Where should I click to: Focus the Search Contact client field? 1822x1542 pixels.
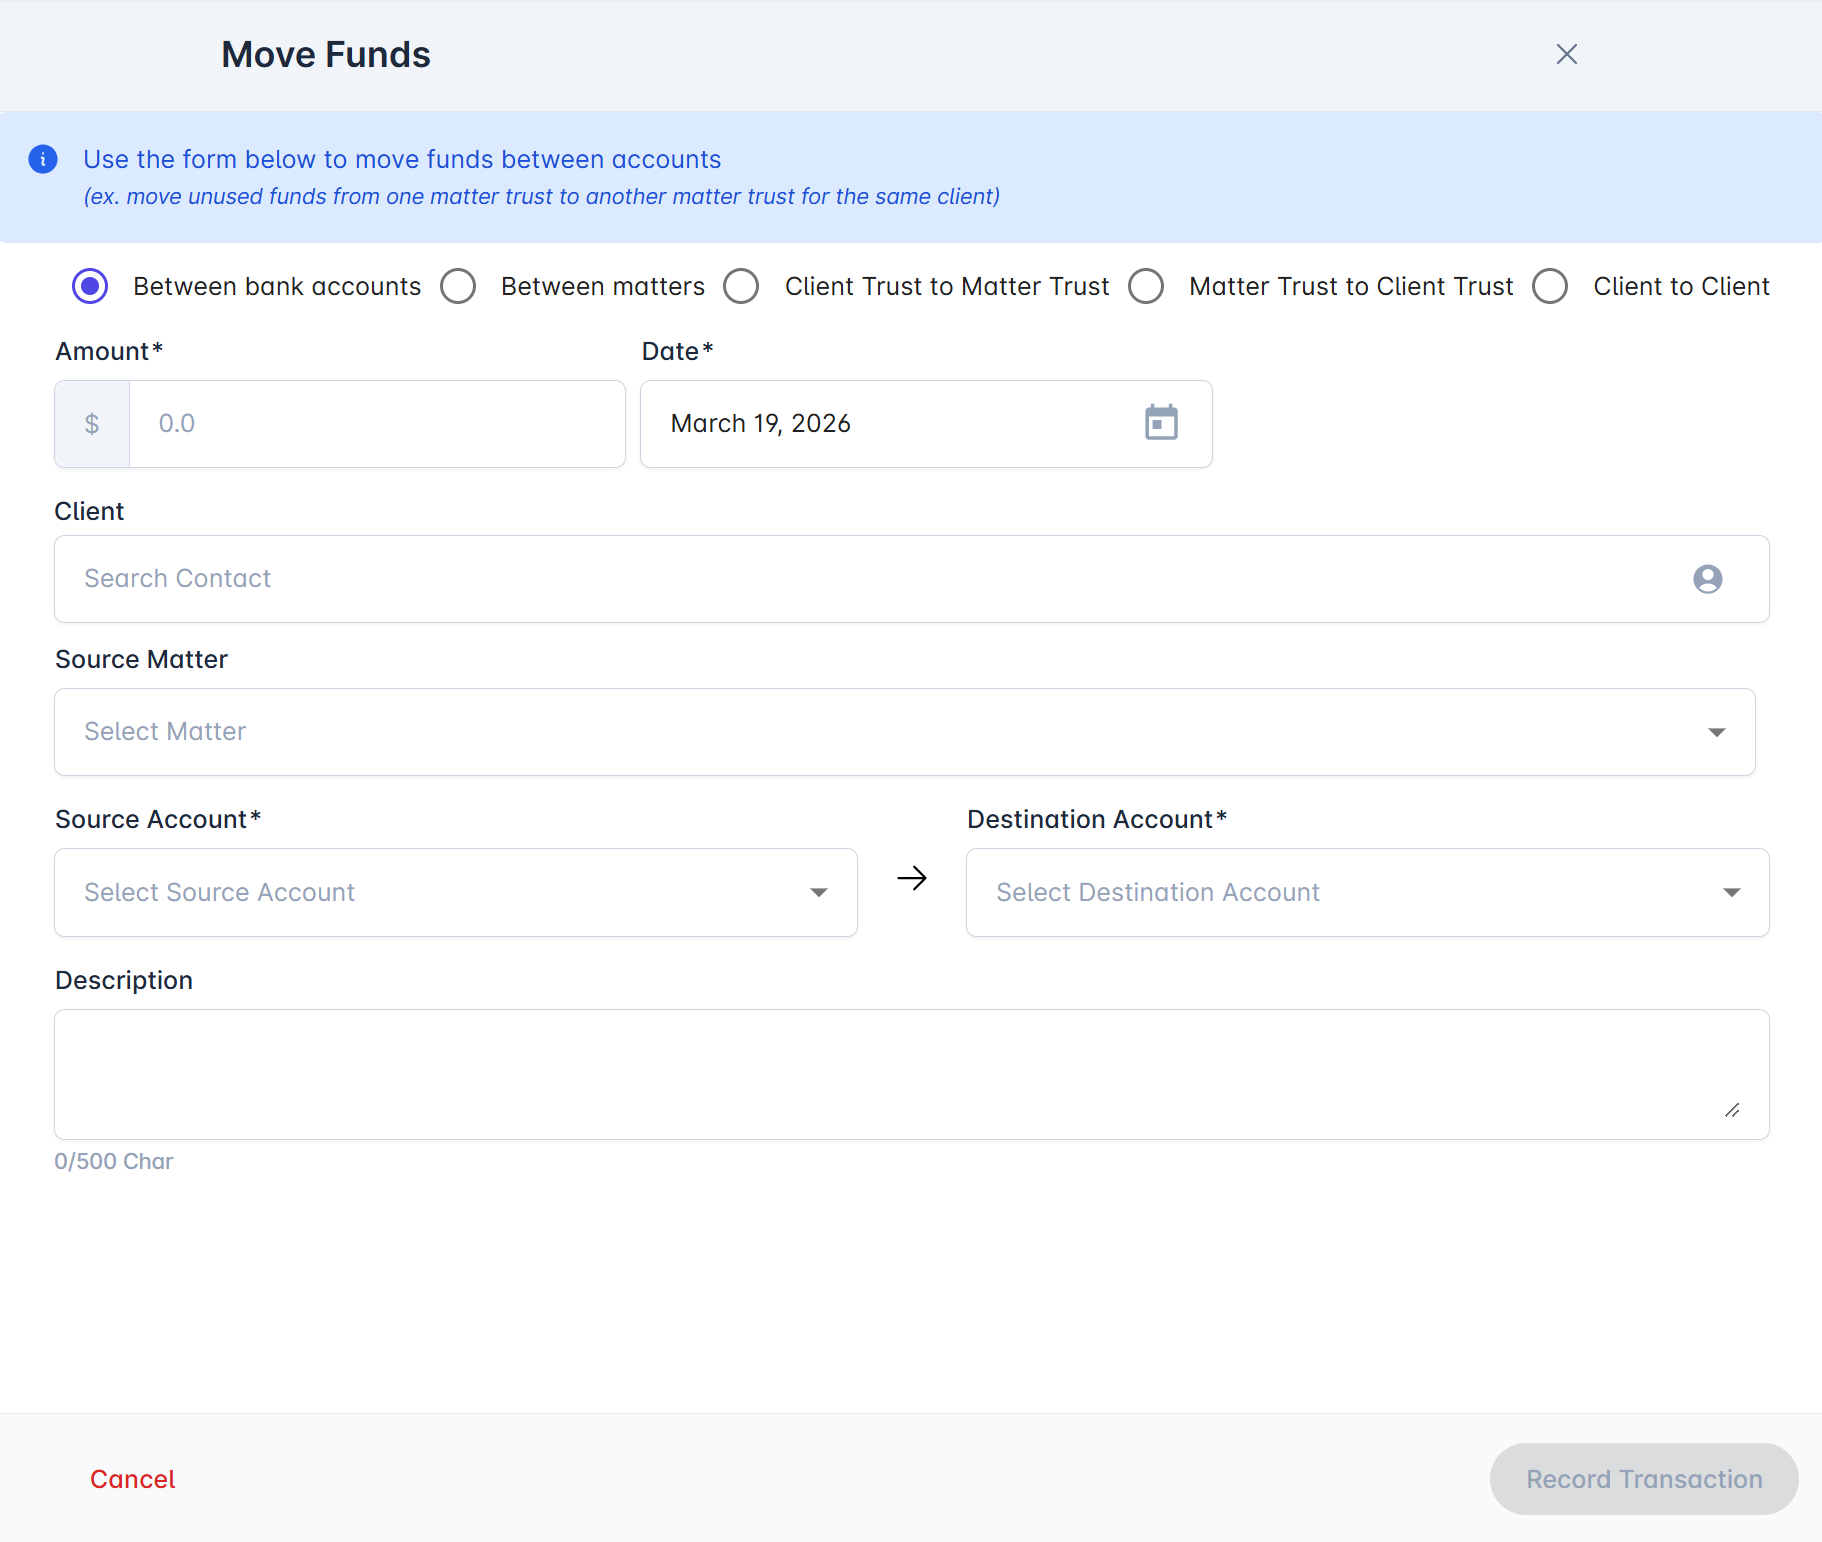click(x=870, y=579)
